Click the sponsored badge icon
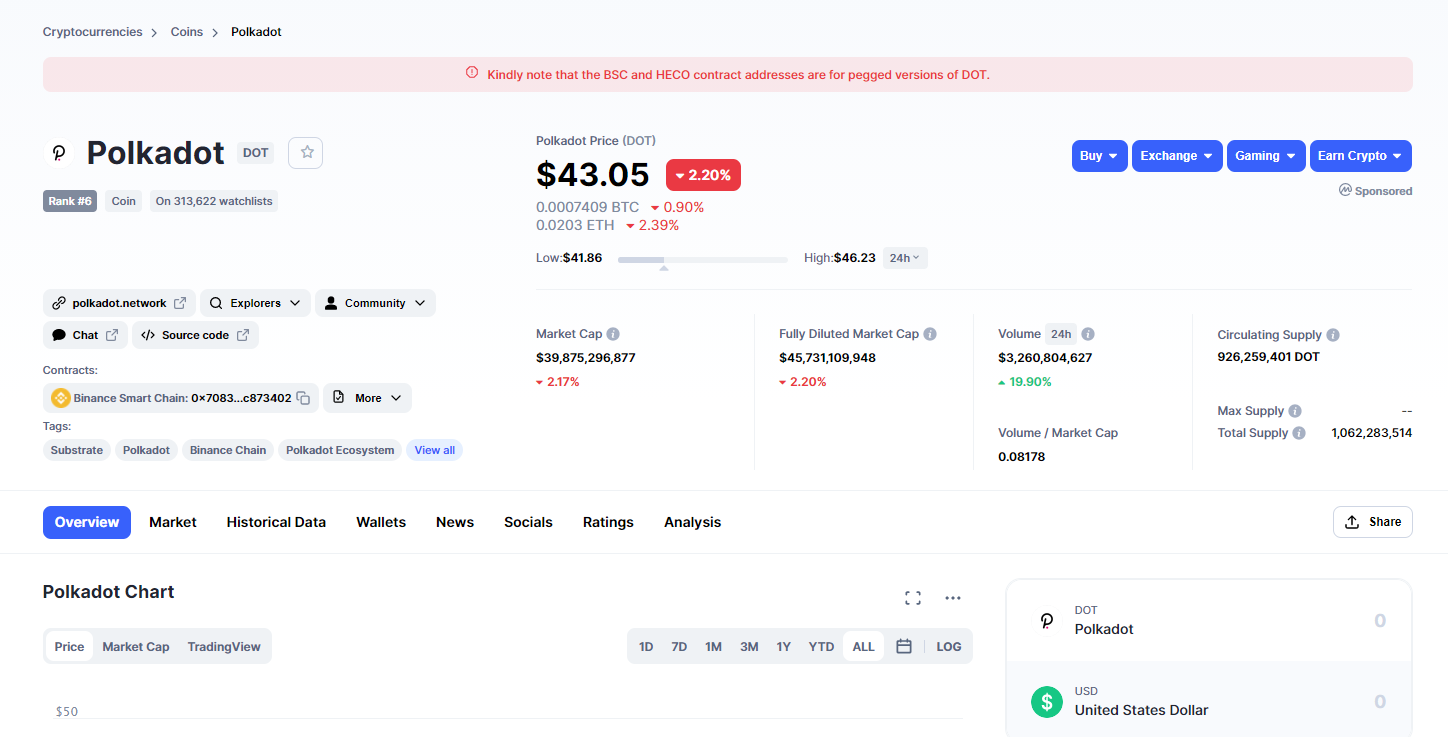The width and height of the screenshot is (1448, 737). pyautogui.click(x=1345, y=190)
